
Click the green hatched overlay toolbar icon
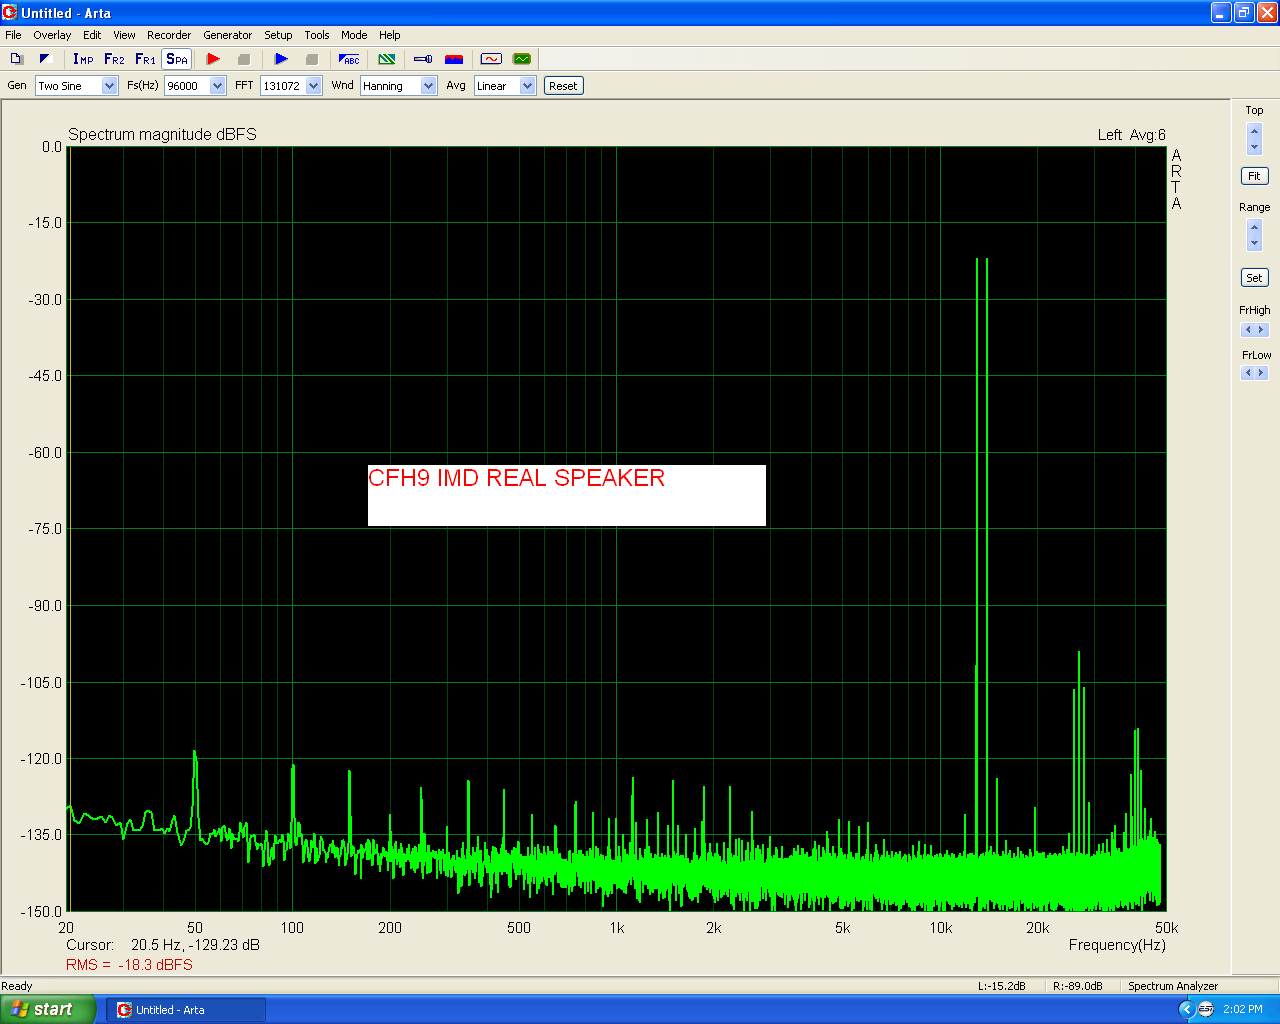click(387, 59)
